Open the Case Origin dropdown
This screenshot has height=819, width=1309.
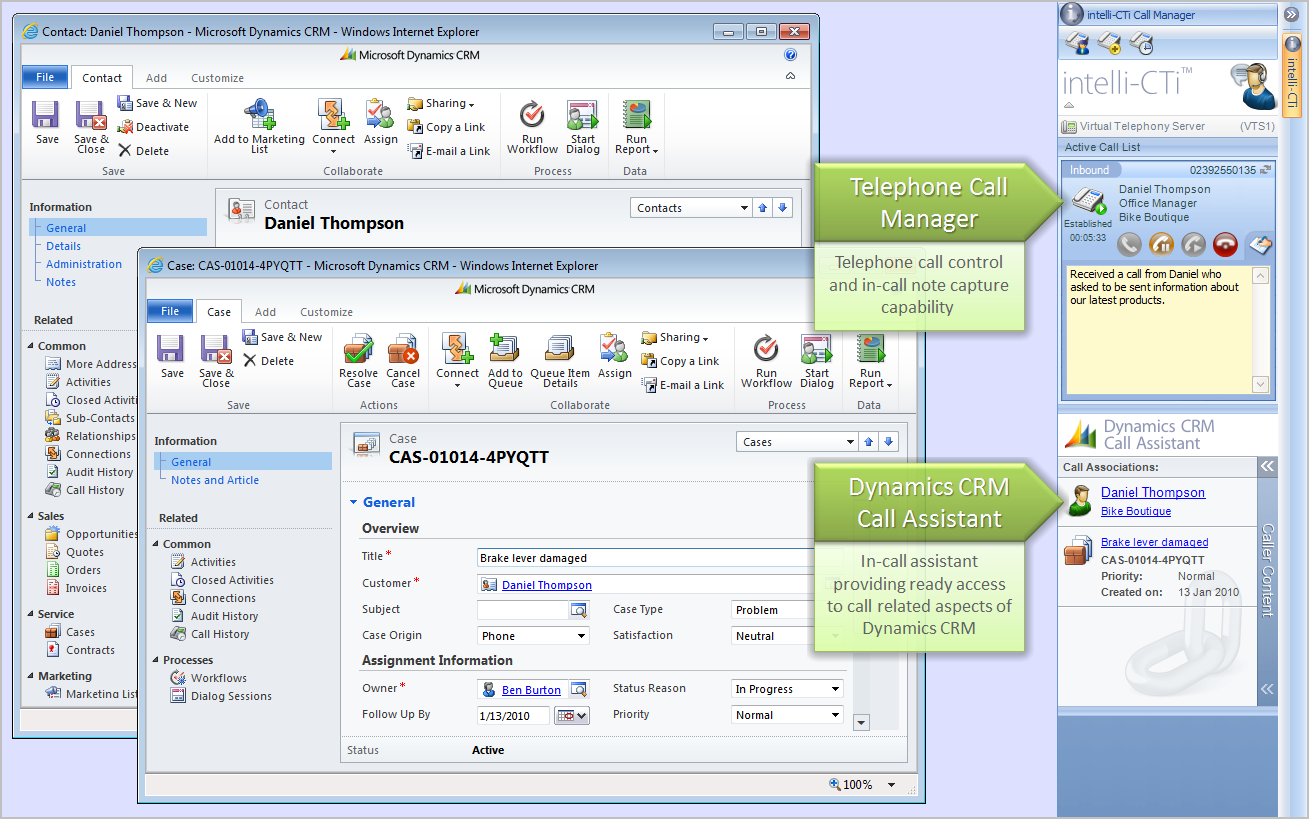pyautogui.click(x=581, y=636)
